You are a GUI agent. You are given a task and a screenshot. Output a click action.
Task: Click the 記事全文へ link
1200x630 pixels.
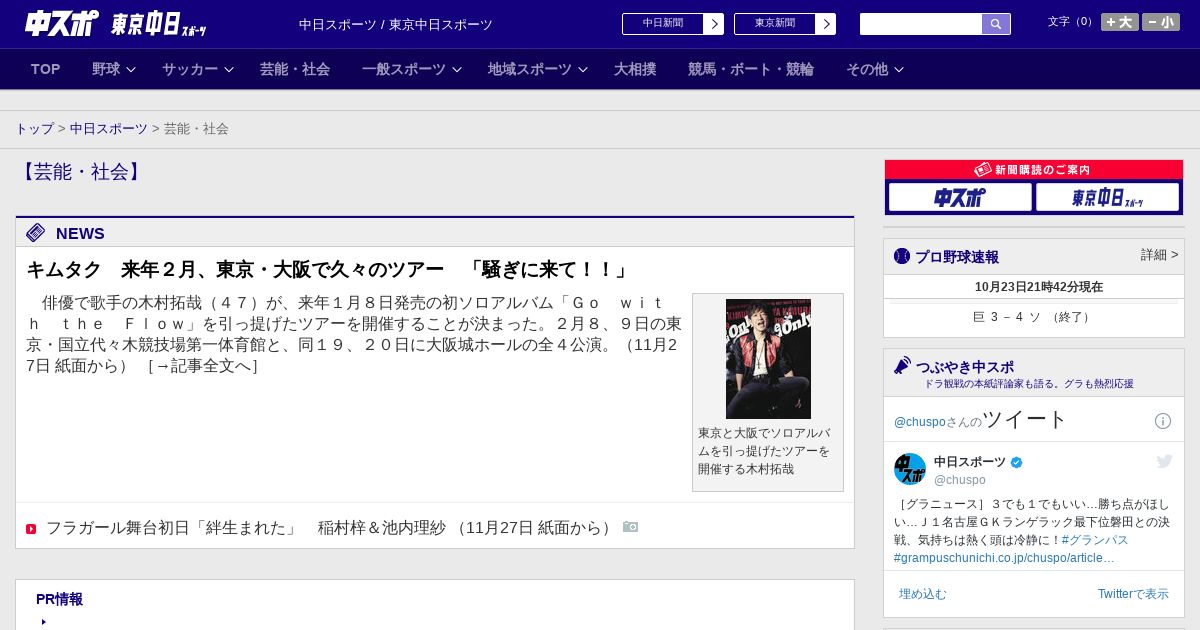tap(202, 366)
